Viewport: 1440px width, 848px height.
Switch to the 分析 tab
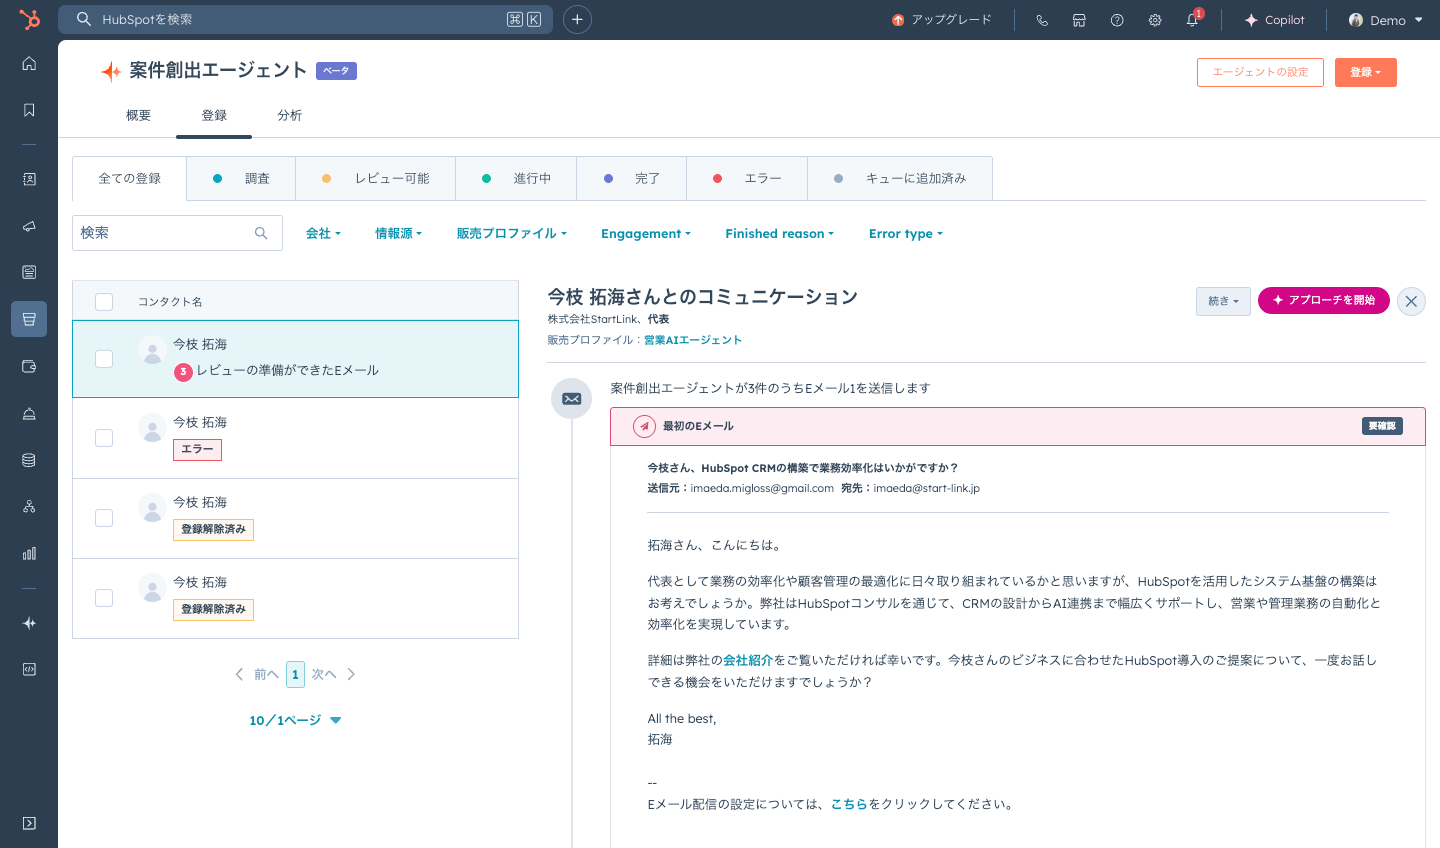(x=289, y=115)
